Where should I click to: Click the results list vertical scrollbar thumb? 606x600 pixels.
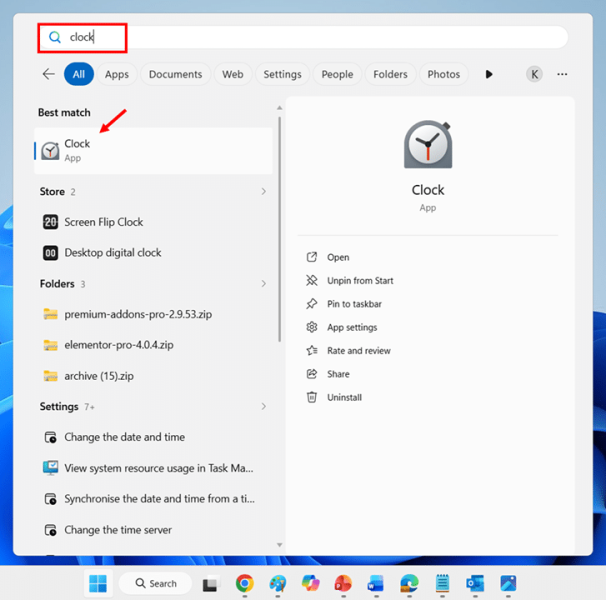pyautogui.click(x=279, y=229)
